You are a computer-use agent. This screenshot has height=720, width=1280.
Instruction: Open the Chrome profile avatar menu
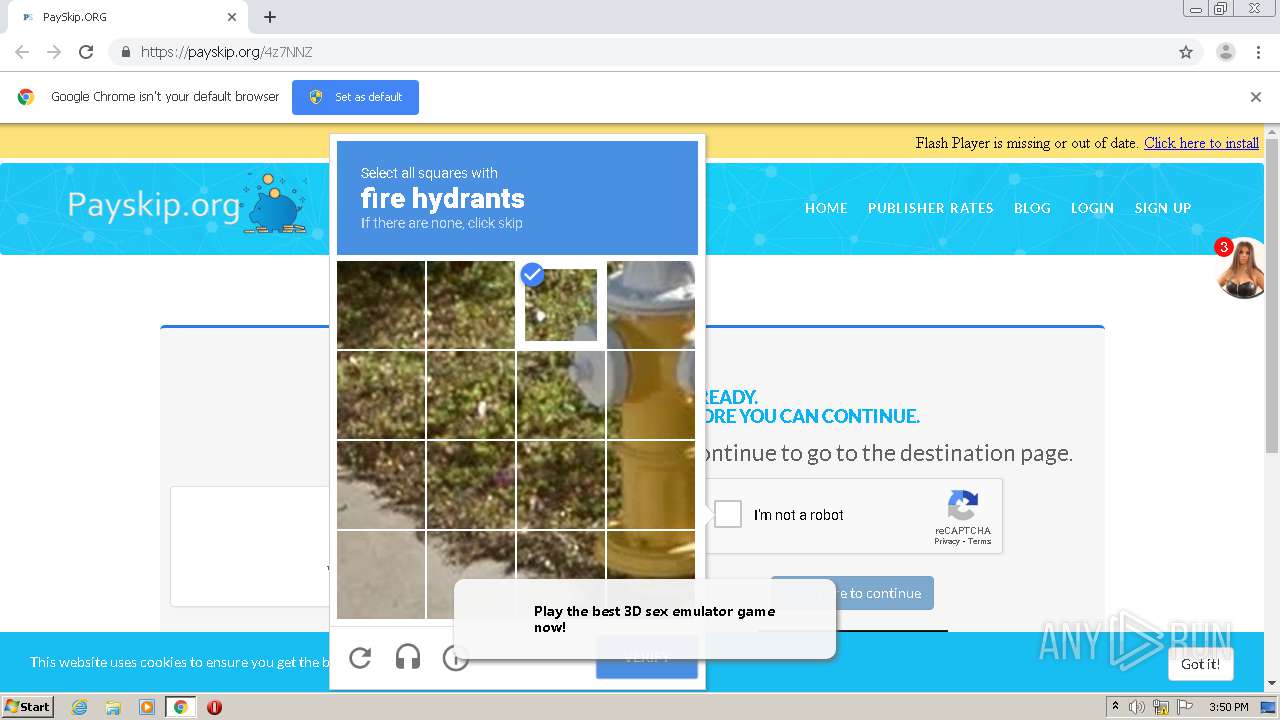(1226, 52)
